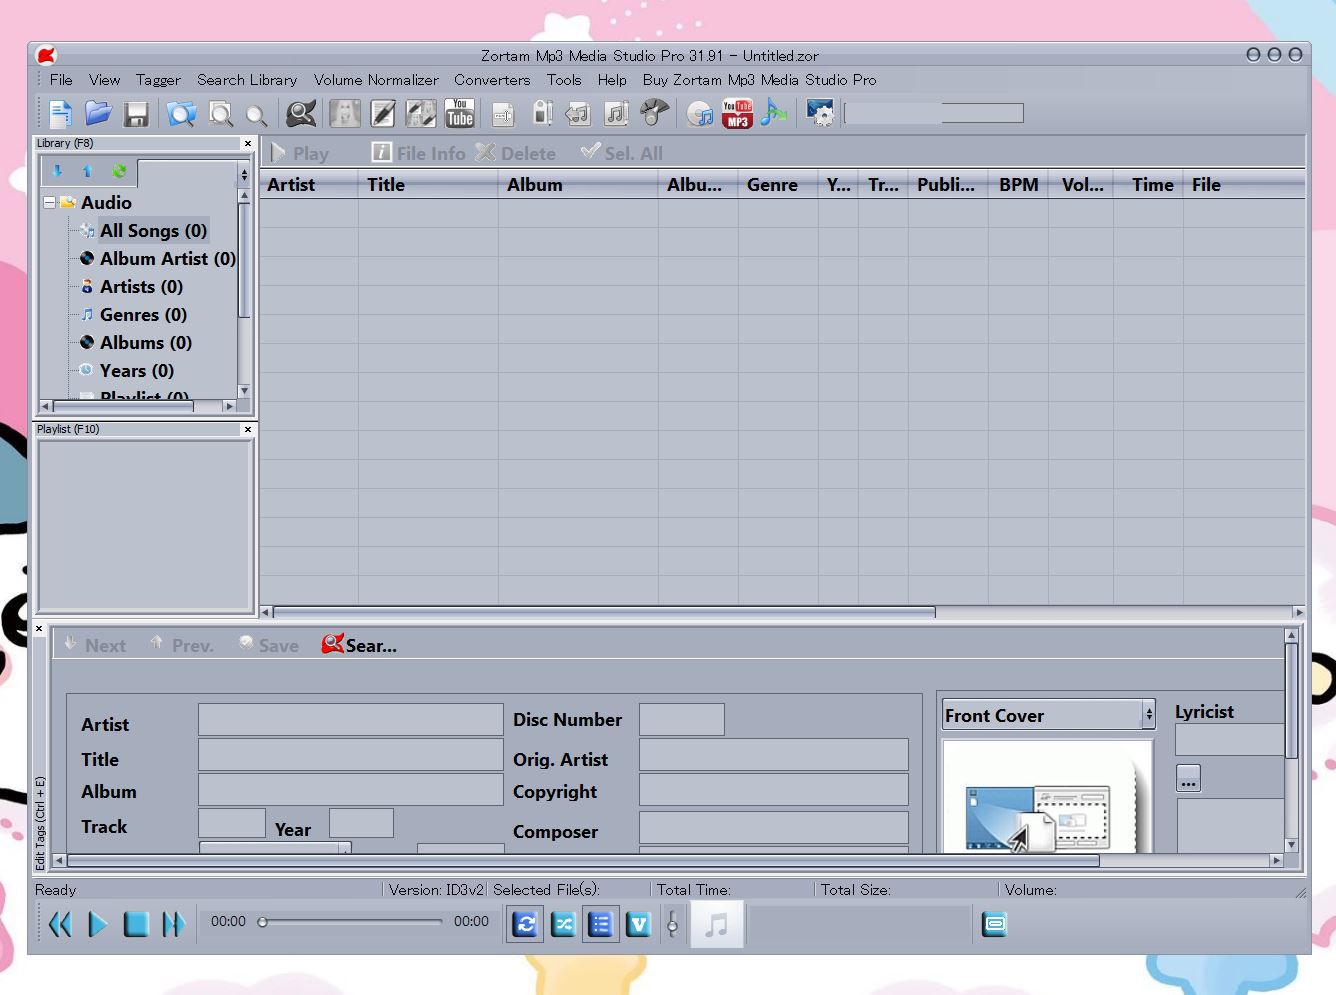Click the Save floppy disk icon

point(136,114)
